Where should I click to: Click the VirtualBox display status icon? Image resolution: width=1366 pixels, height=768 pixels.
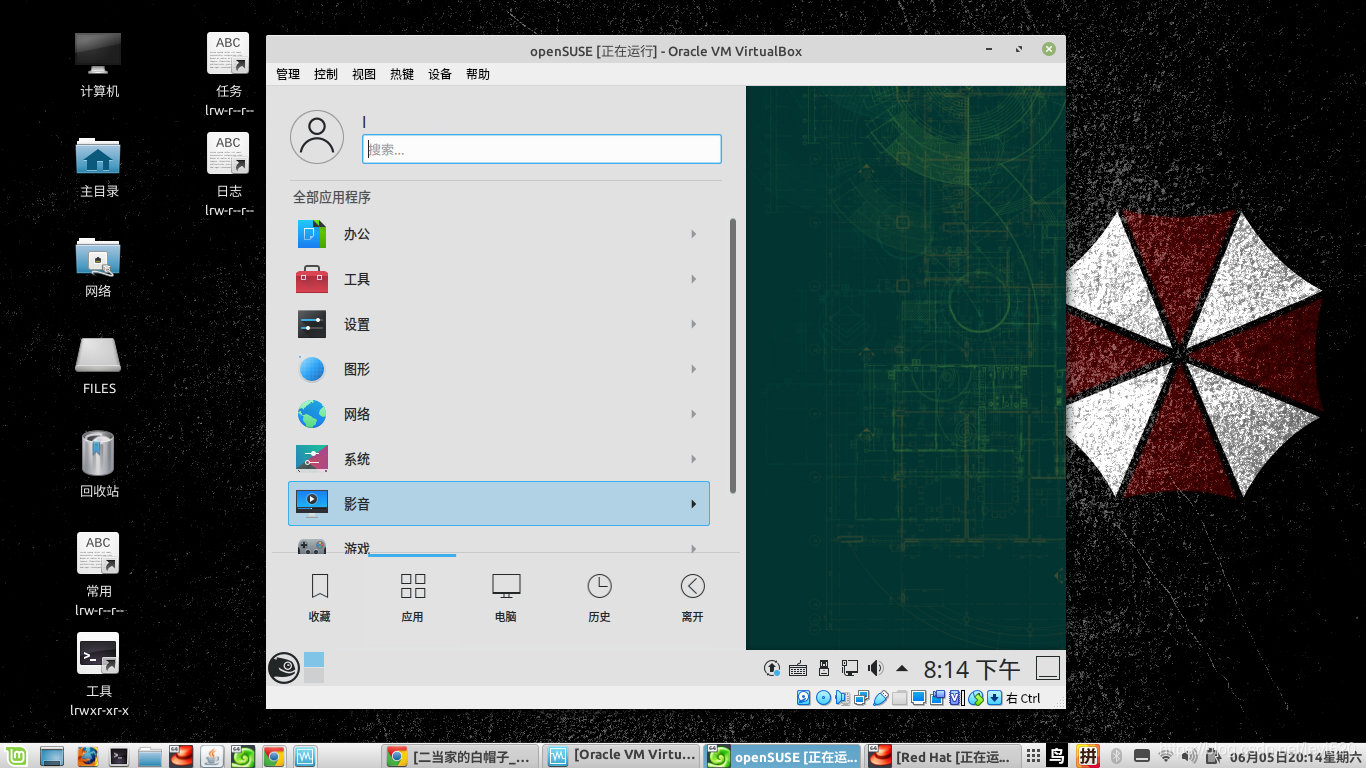918,698
